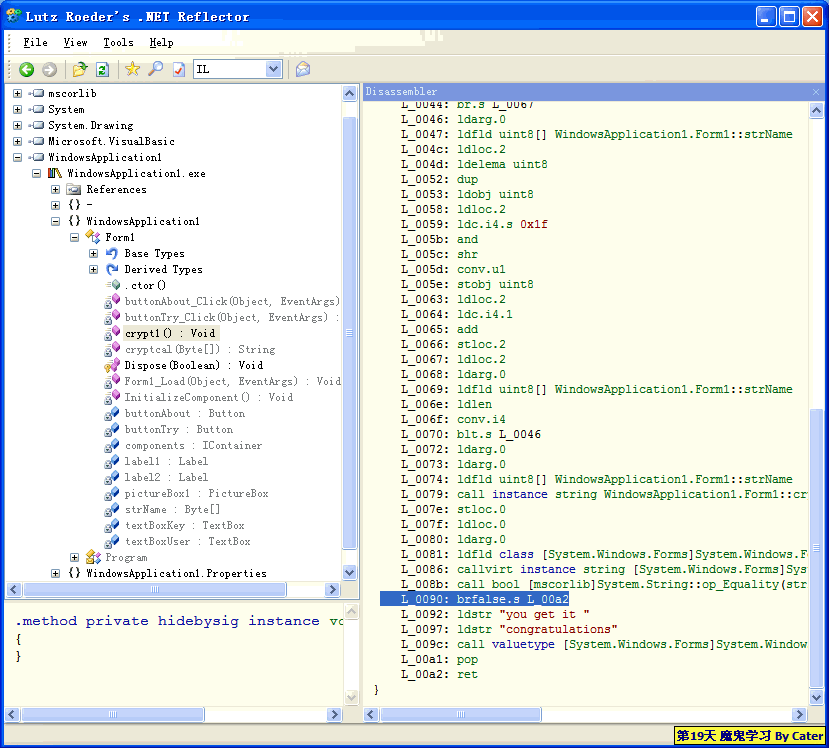
Task: Open the View menu
Action: click(75, 42)
